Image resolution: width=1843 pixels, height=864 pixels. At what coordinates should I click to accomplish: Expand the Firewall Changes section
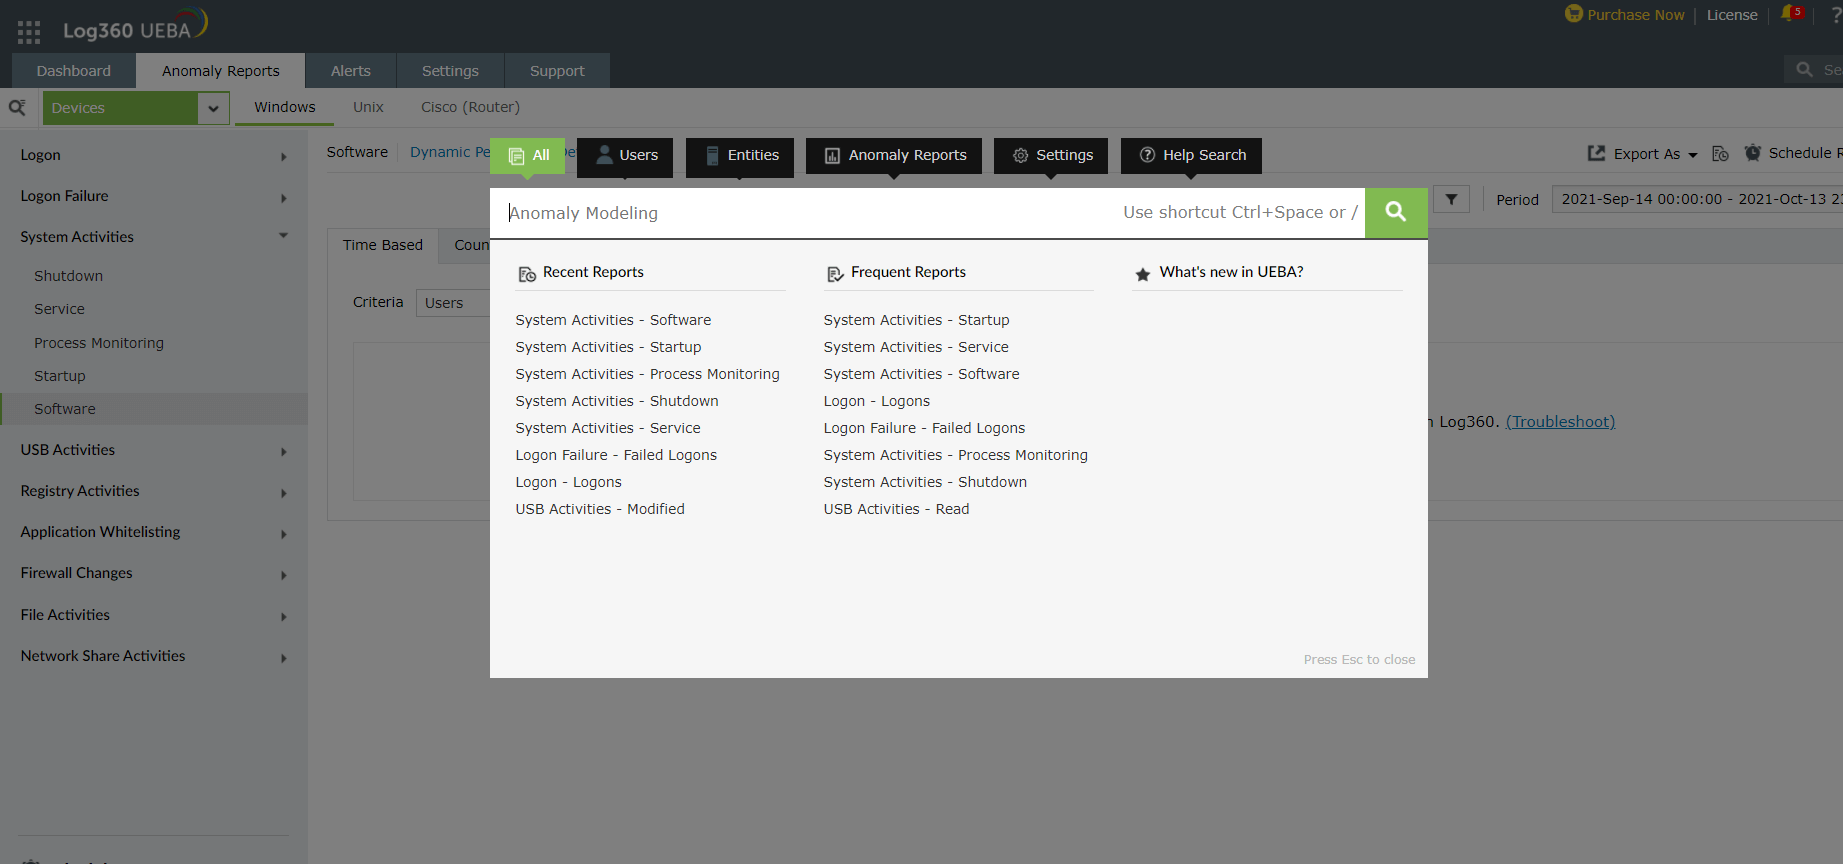coord(284,575)
